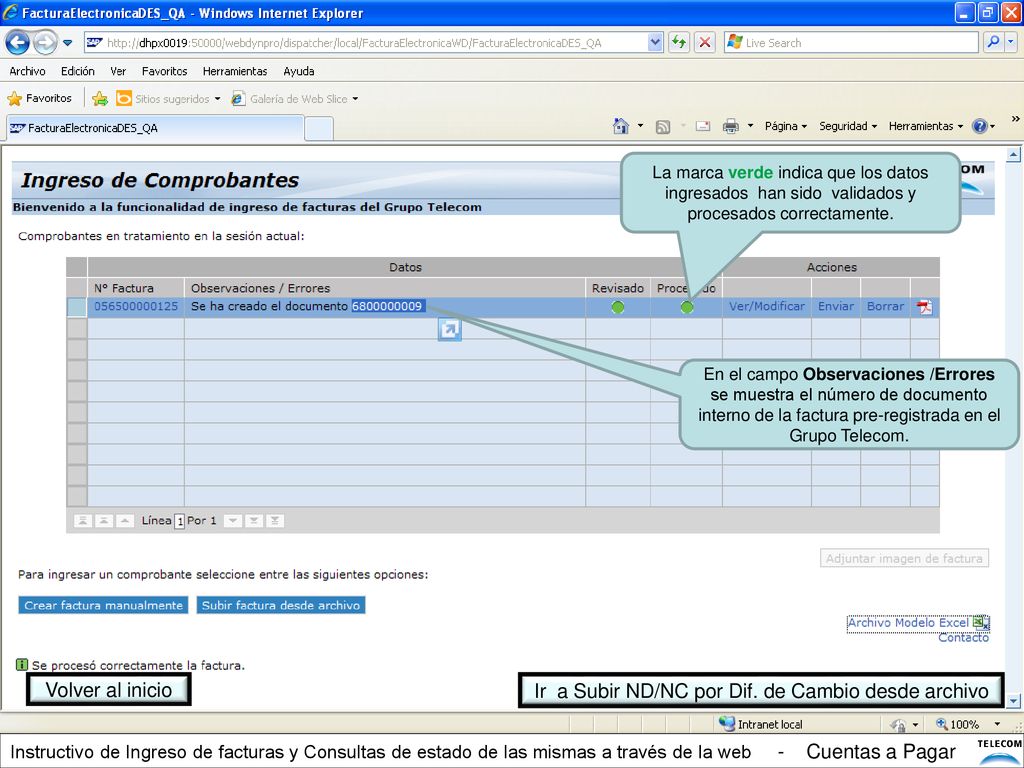This screenshot has width=1024, height=768.
Task: Click the green Revisado status indicator
Action: [618, 307]
